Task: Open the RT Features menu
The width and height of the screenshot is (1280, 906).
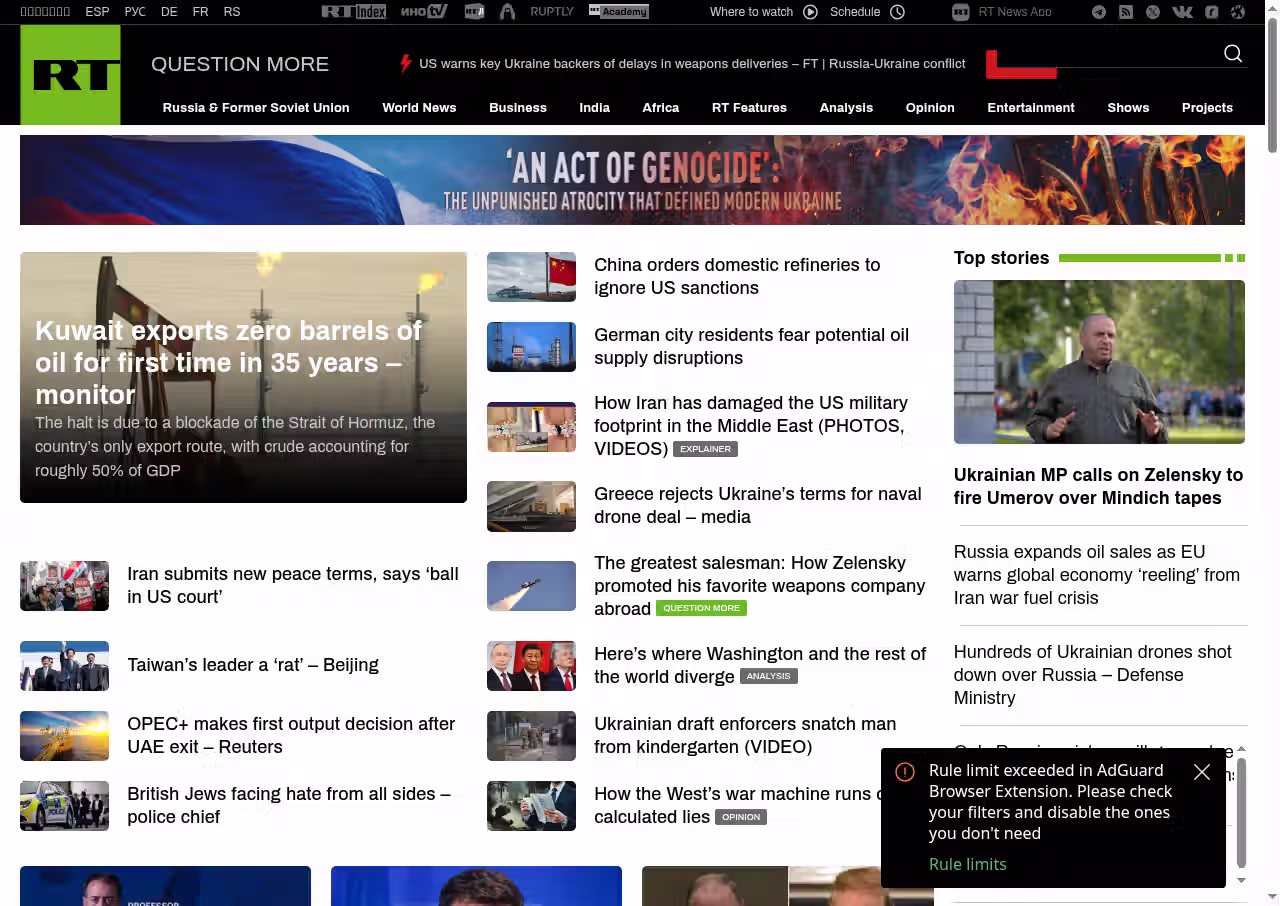Action: pyautogui.click(x=749, y=108)
